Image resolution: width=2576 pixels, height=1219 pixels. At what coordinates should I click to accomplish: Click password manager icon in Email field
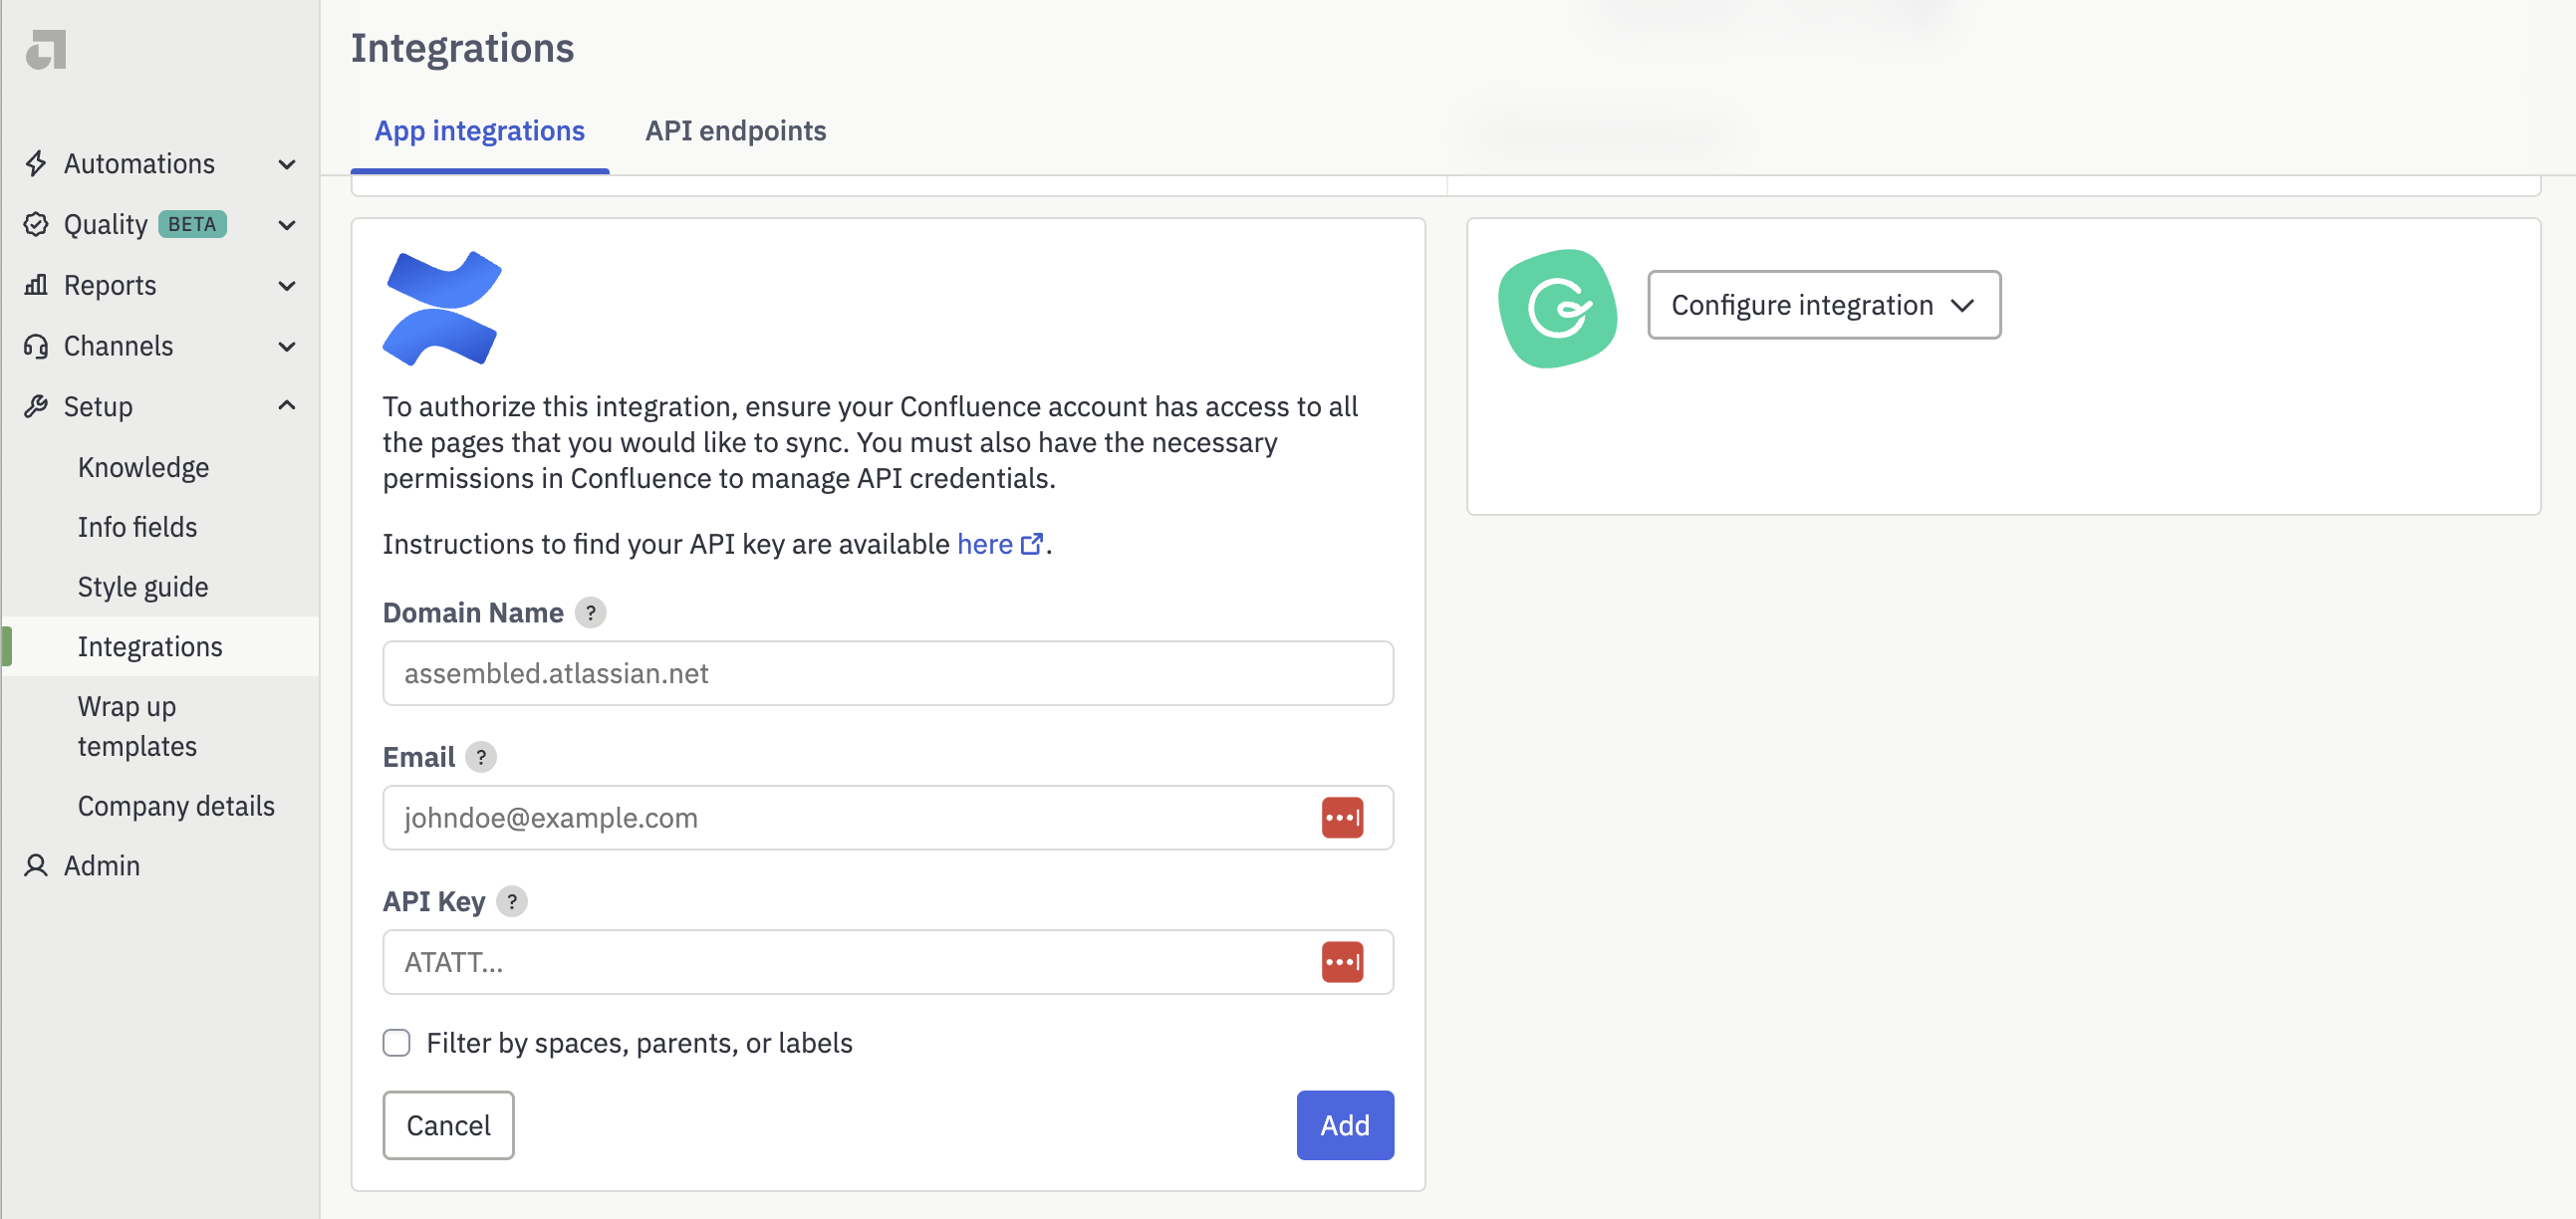pos(1342,817)
